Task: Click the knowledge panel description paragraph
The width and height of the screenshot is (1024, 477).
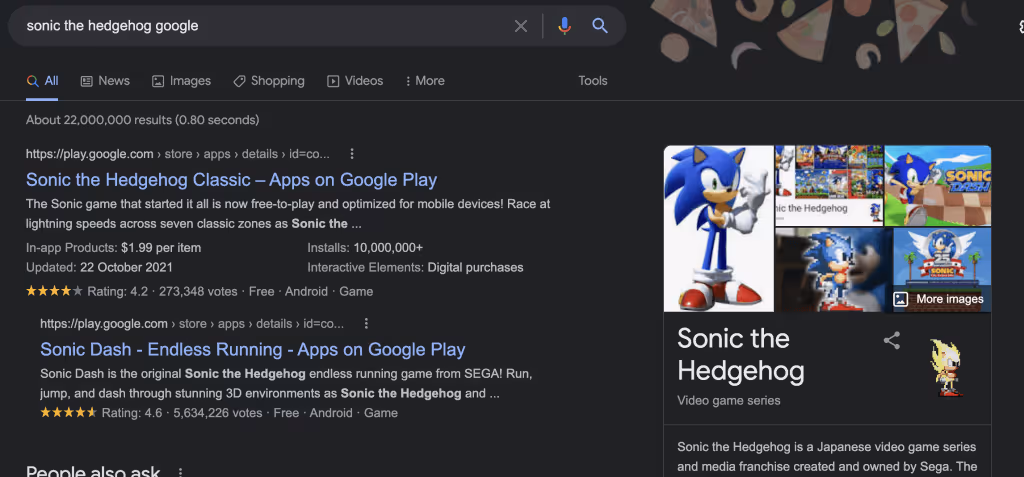Action: point(827,457)
